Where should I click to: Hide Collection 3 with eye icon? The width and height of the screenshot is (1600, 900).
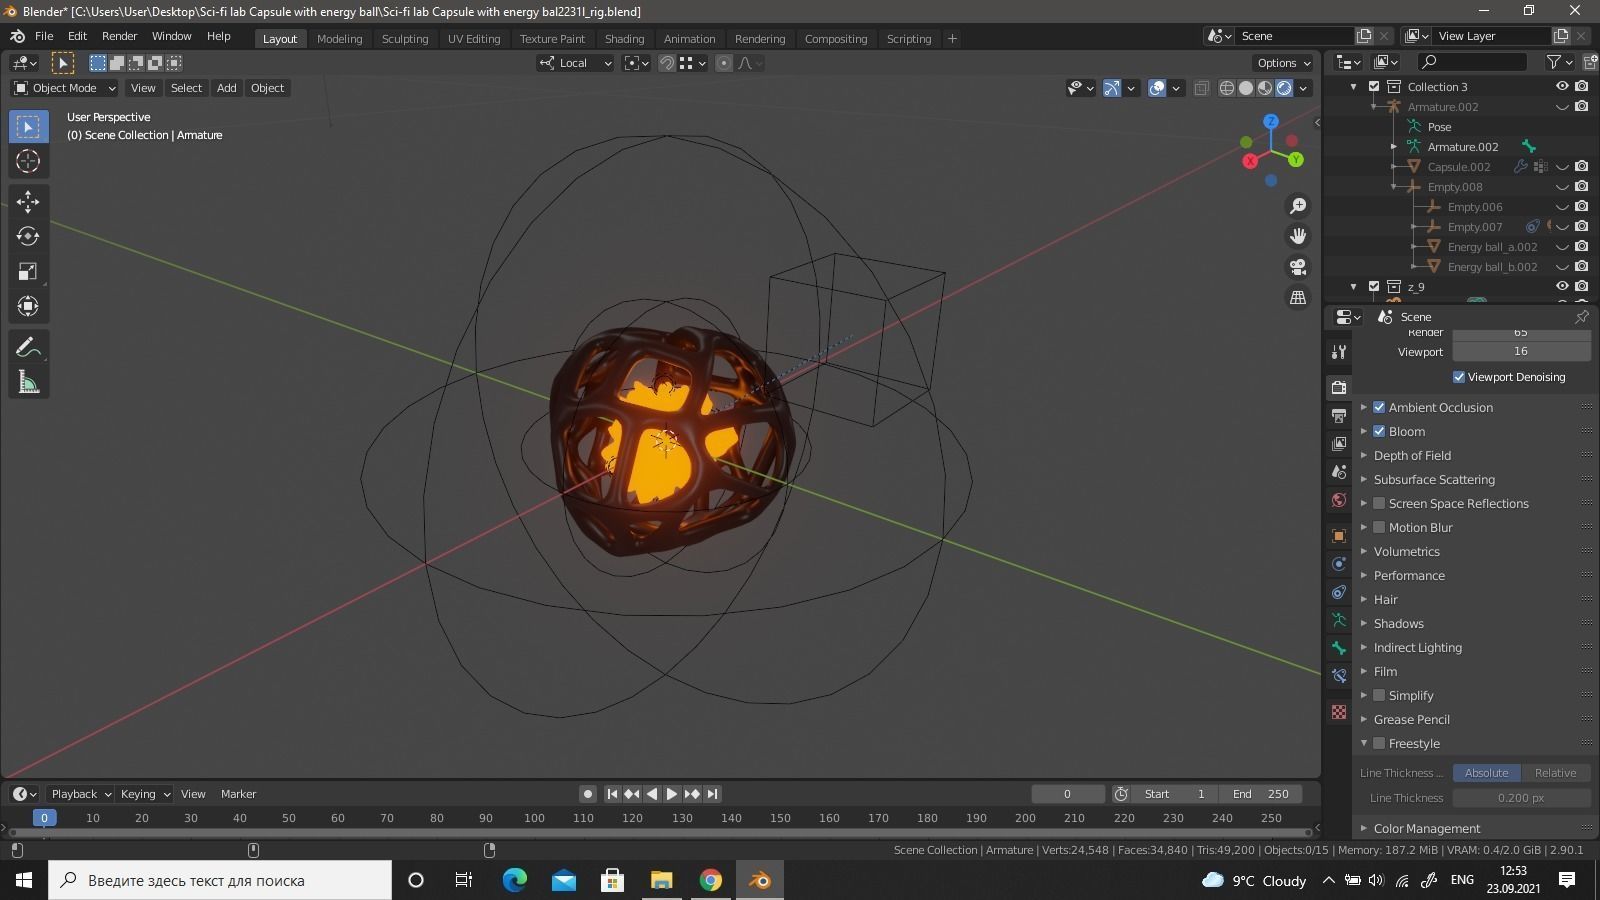click(x=1562, y=86)
